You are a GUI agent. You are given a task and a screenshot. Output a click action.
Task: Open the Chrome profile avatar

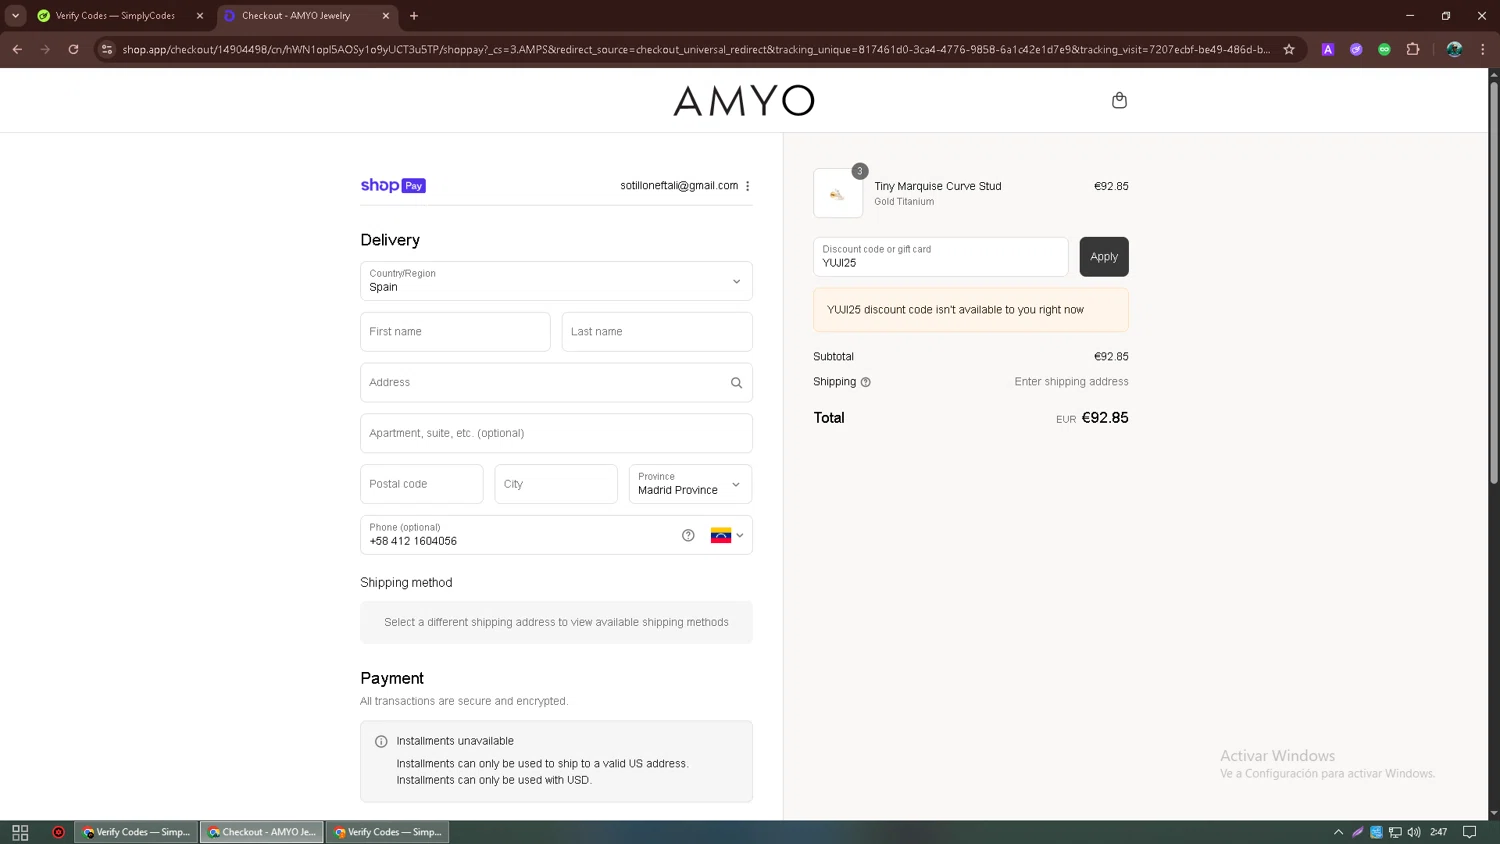(x=1454, y=49)
